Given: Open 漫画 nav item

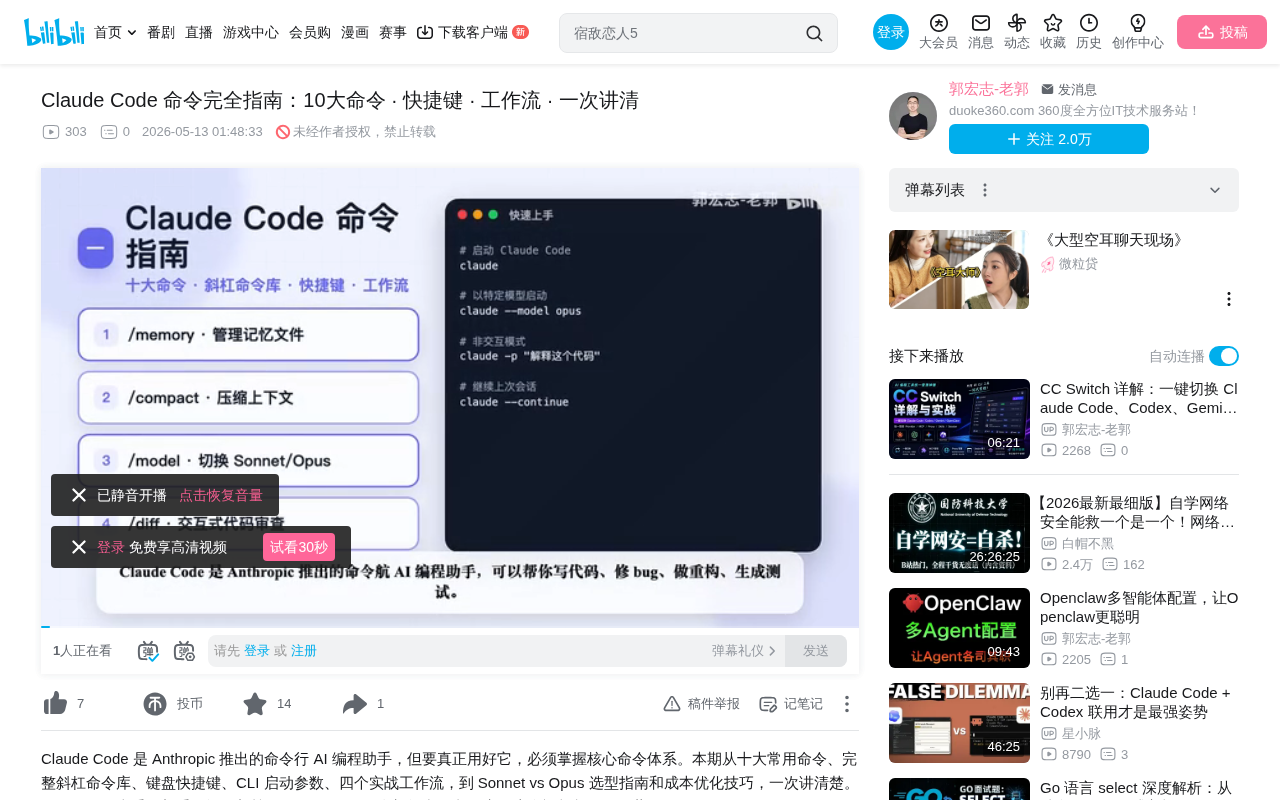Looking at the screenshot, I should (355, 32).
